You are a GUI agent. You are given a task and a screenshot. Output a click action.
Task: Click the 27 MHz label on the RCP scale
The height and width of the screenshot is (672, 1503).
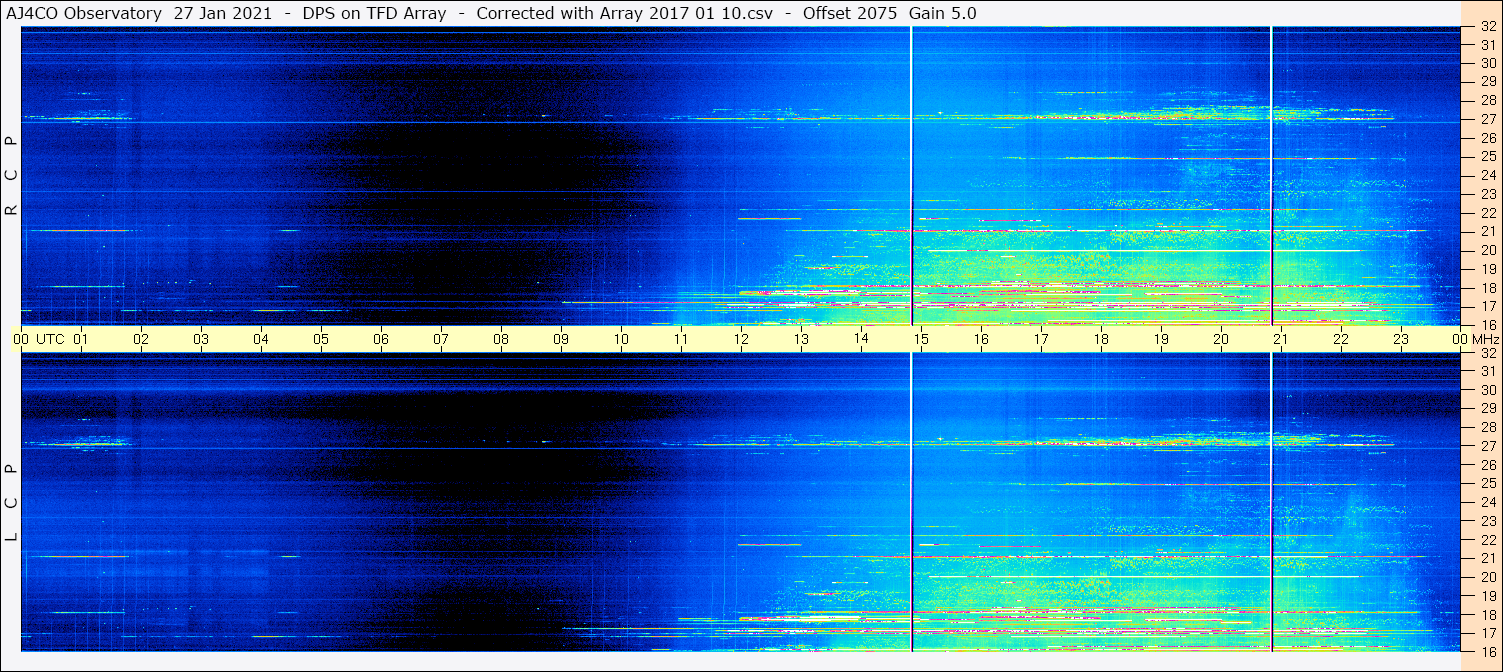point(1487,119)
